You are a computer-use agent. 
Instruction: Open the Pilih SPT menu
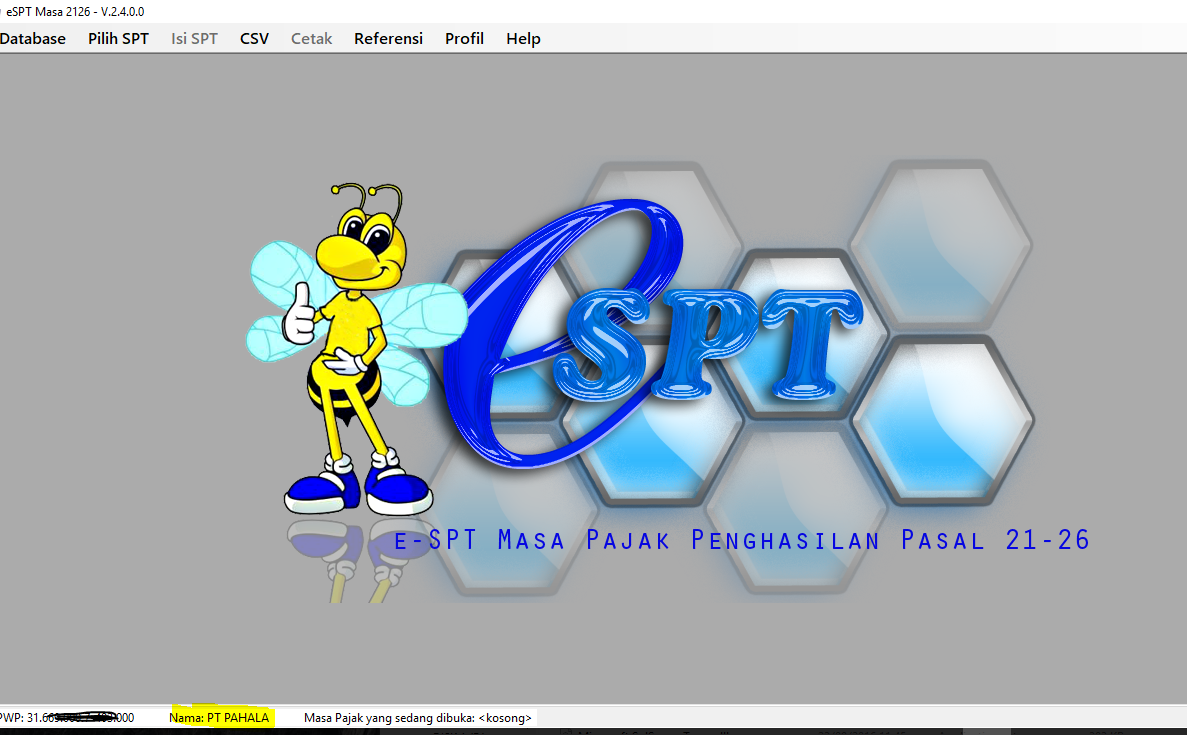118,39
